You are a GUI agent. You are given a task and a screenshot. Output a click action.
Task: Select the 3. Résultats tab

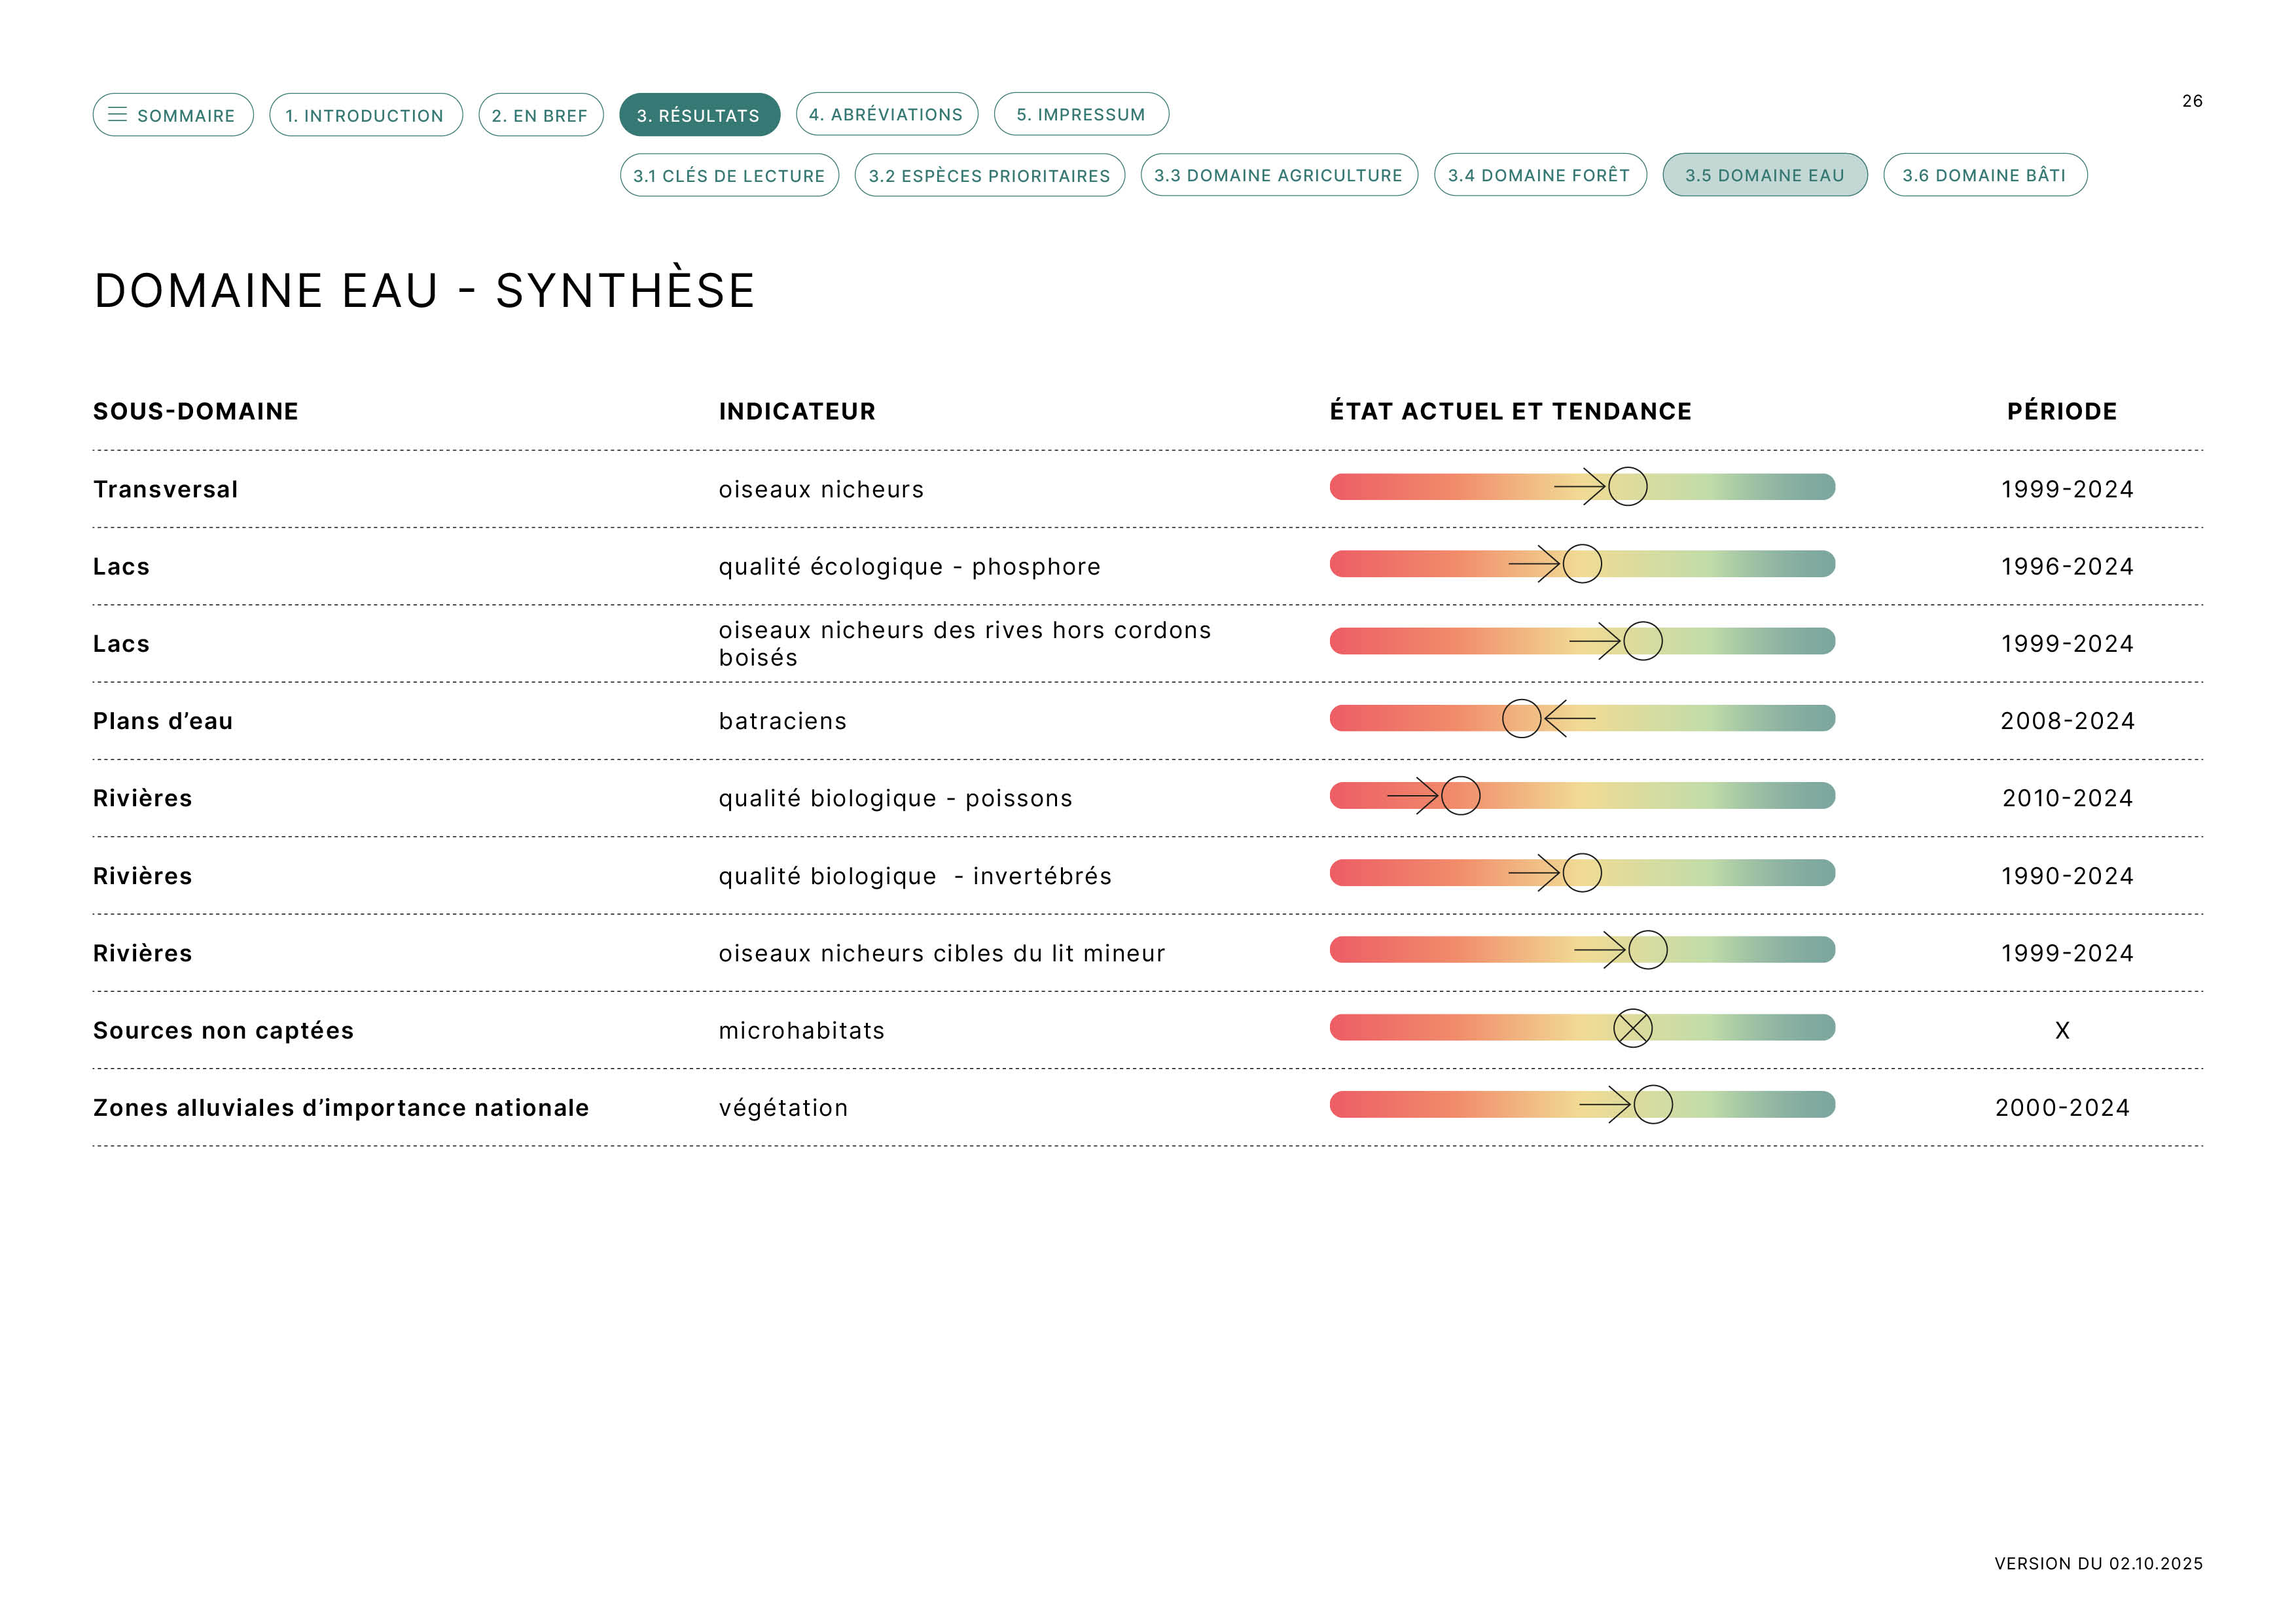click(699, 115)
